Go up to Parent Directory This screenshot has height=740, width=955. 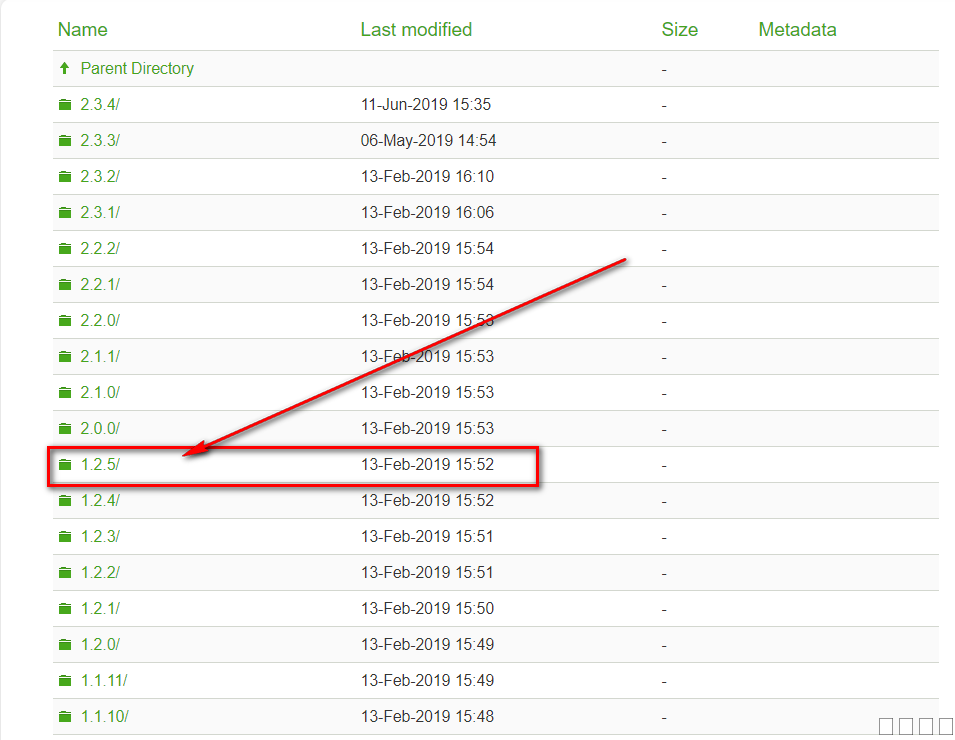137,69
